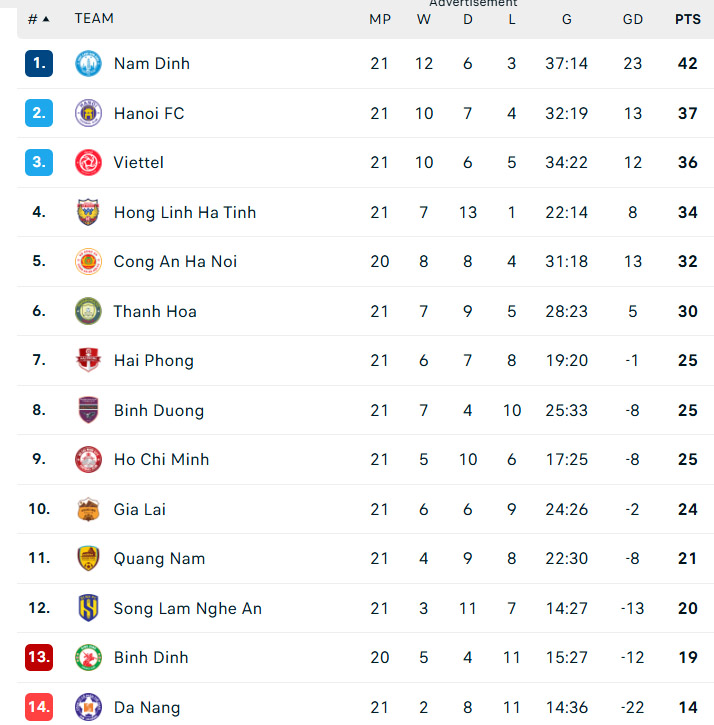This screenshot has width=714, height=725.
Task: Click the Hong Linh Ha Tinh crest
Action: point(88,212)
